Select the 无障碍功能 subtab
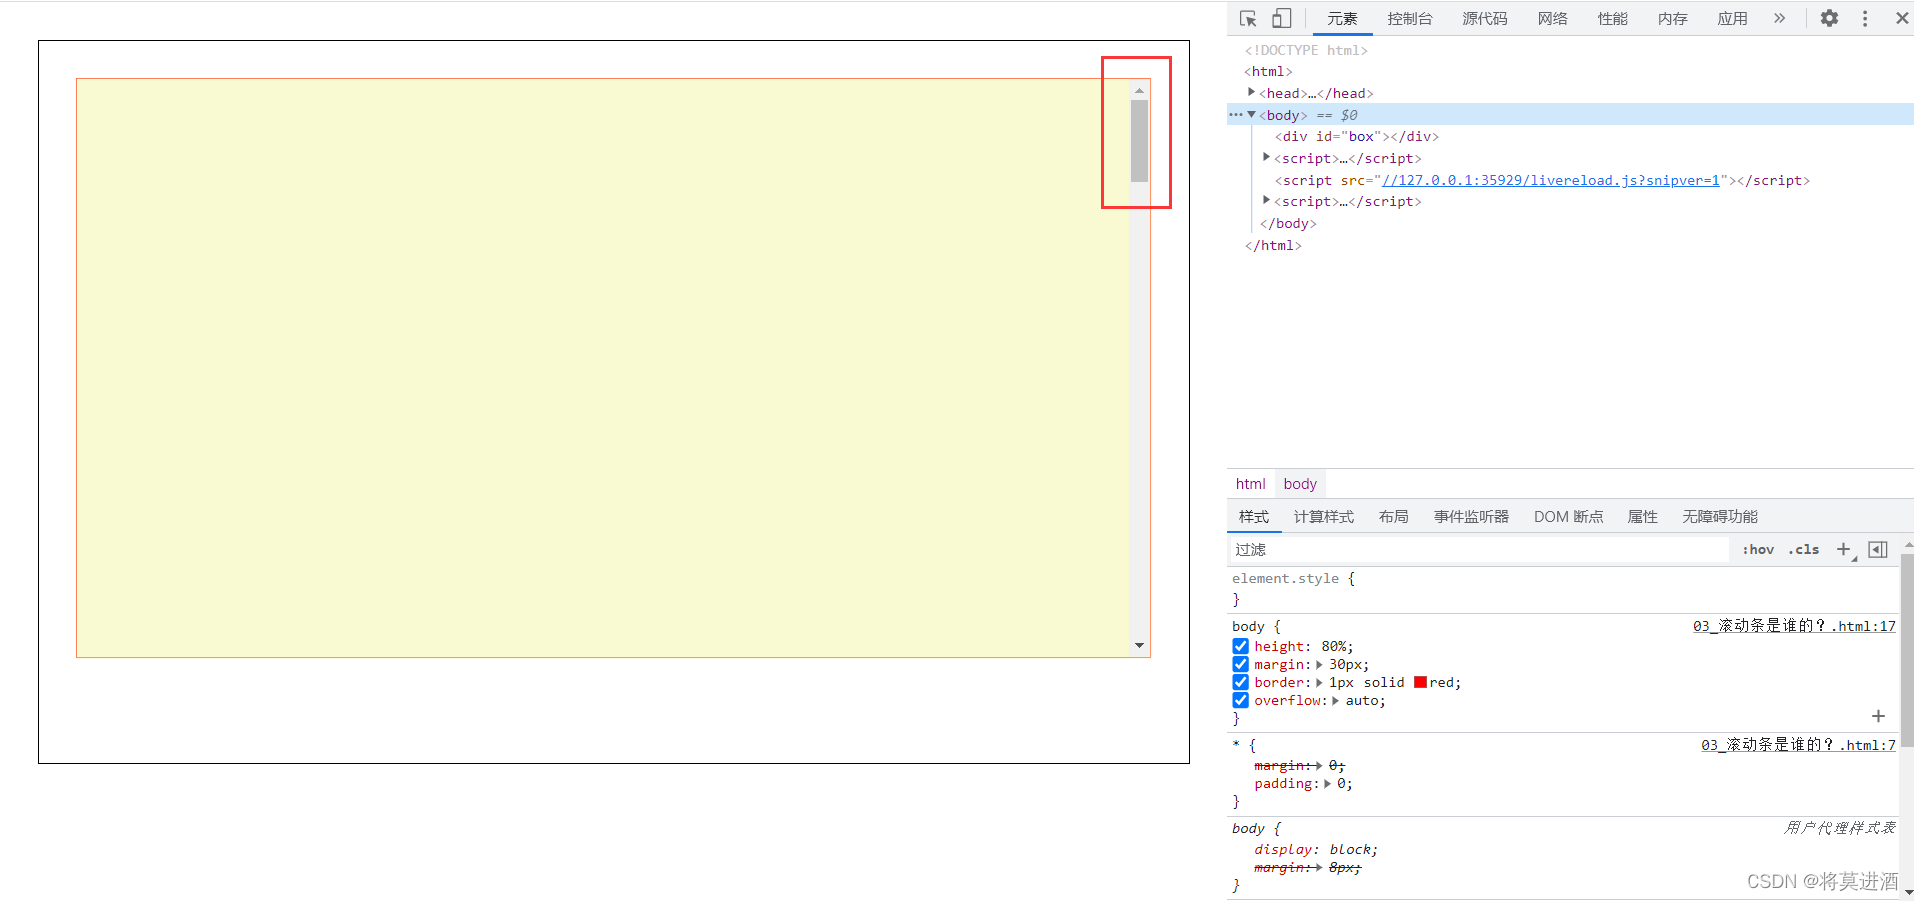The height and width of the screenshot is (901, 1914). pyautogui.click(x=1720, y=516)
